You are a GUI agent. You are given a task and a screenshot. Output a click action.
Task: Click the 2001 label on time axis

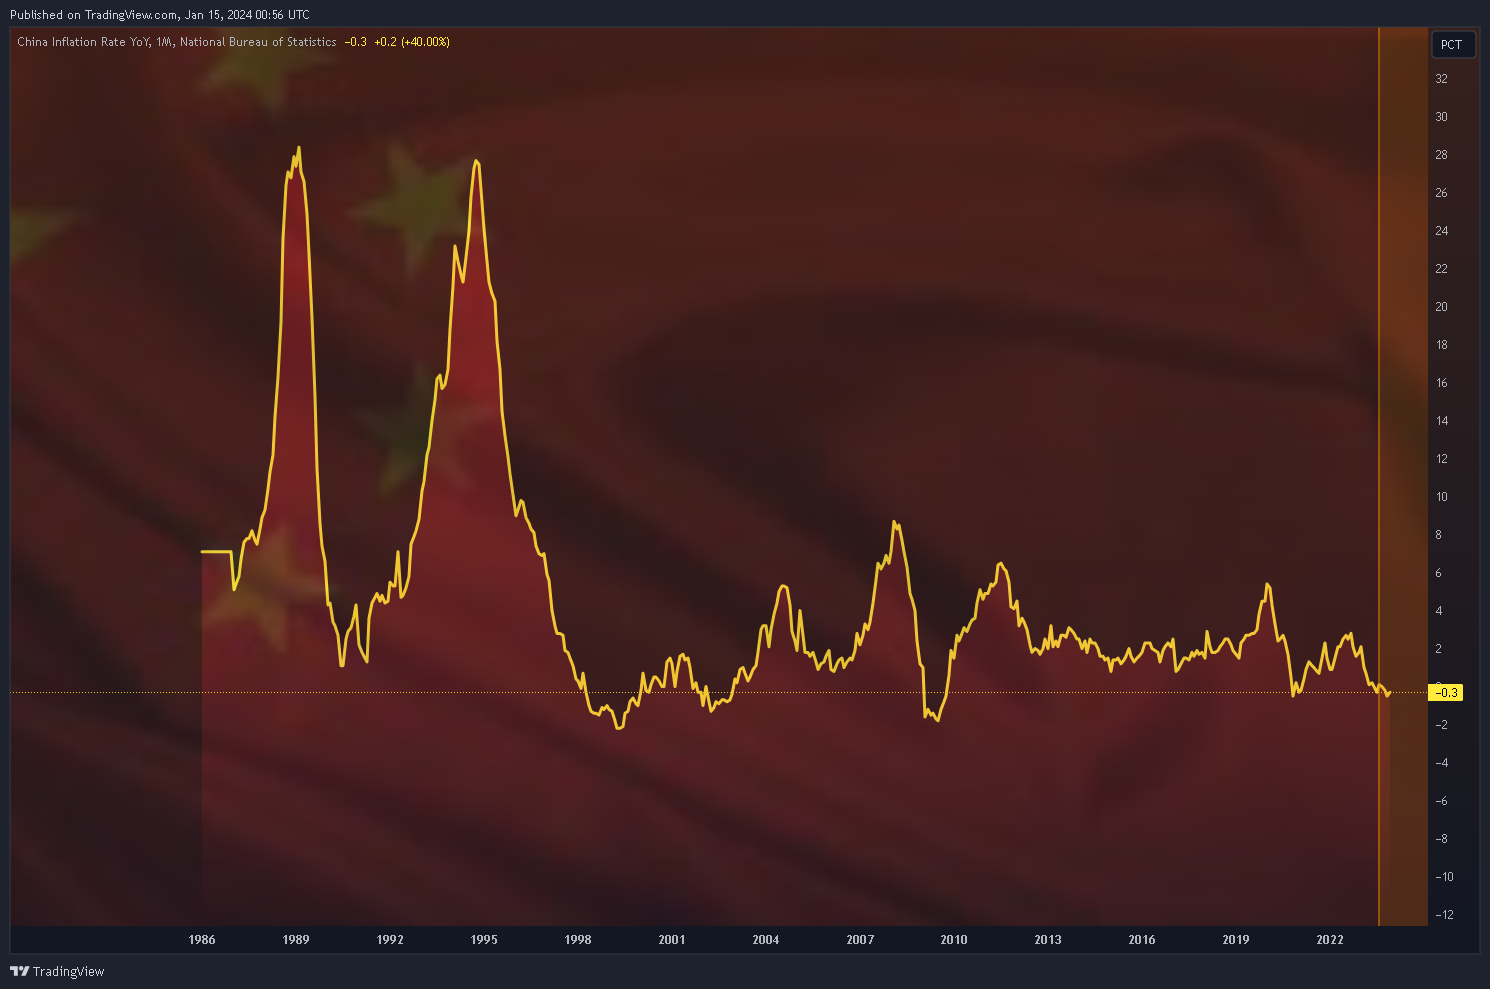pyautogui.click(x=672, y=939)
